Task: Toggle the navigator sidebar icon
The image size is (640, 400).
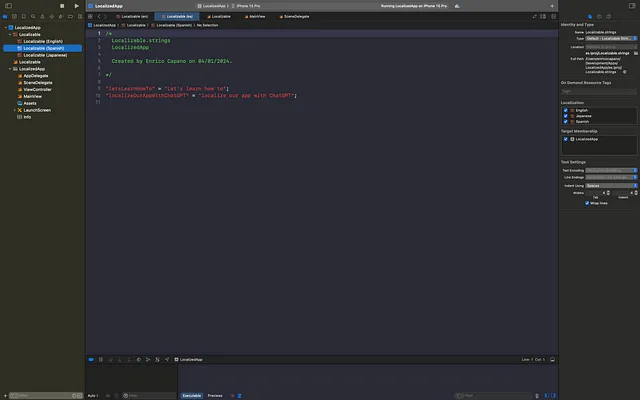Action: [8, 6]
